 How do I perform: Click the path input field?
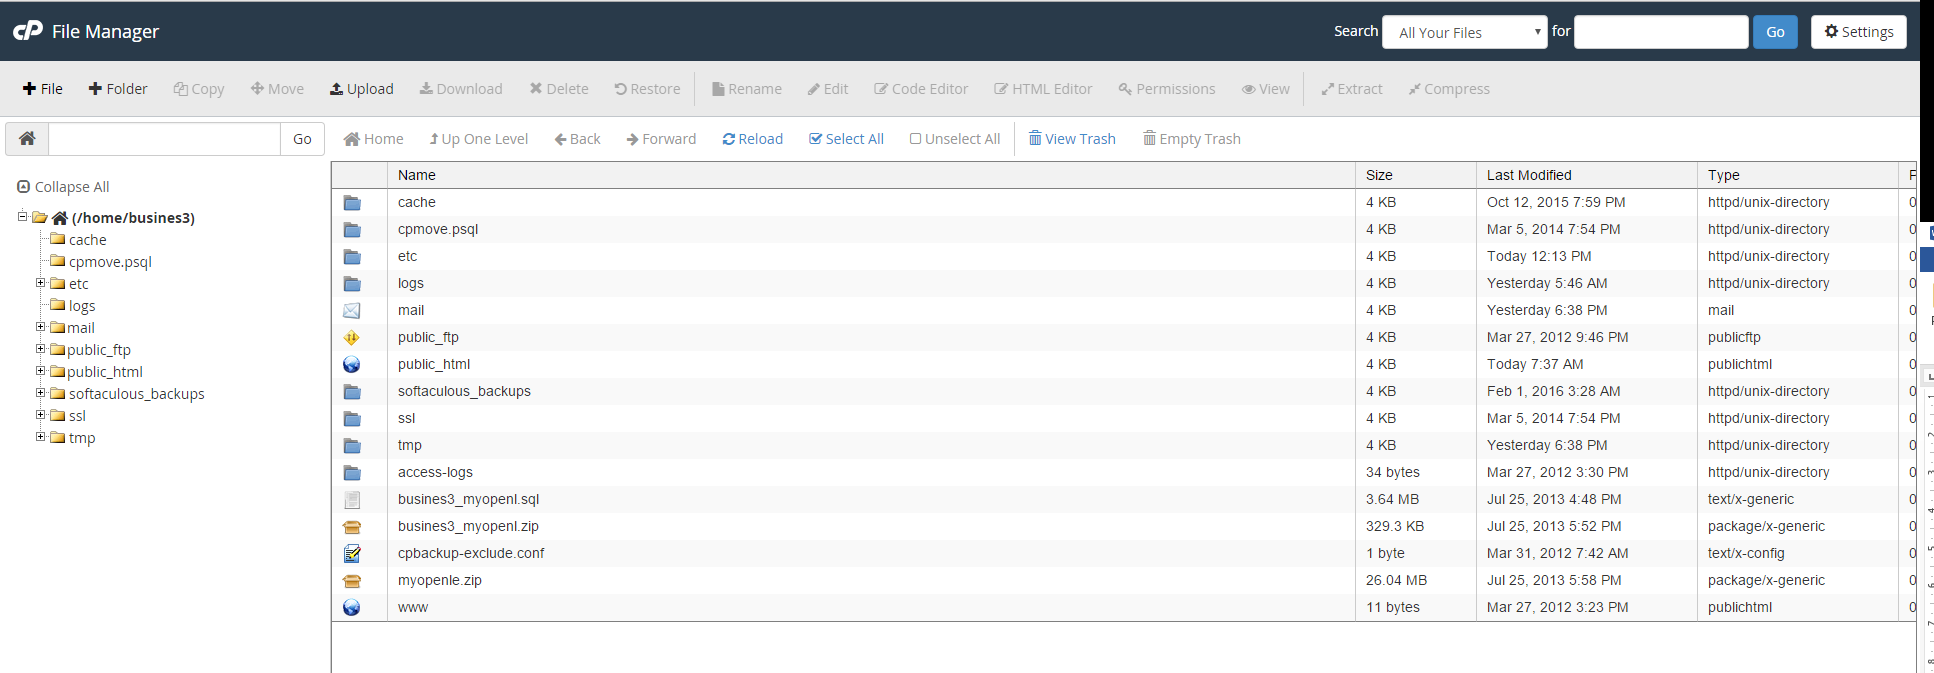(165, 139)
